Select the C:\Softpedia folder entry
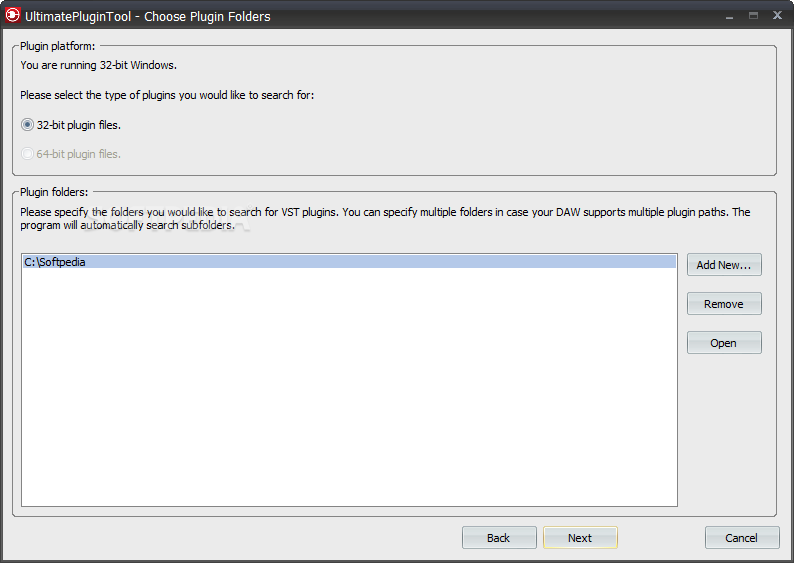The width and height of the screenshot is (794, 563). coord(349,262)
